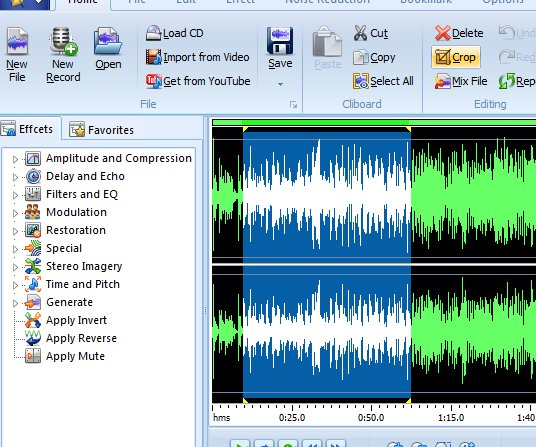The width and height of the screenshot is (536, 447).
Task: Delete the selected audio
Action: coord(459,33)
